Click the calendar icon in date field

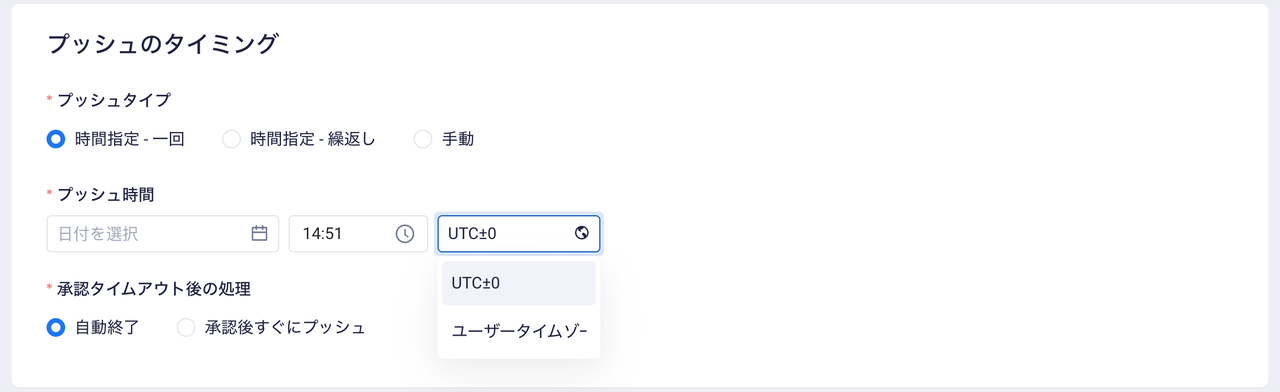tap(259, 234)
